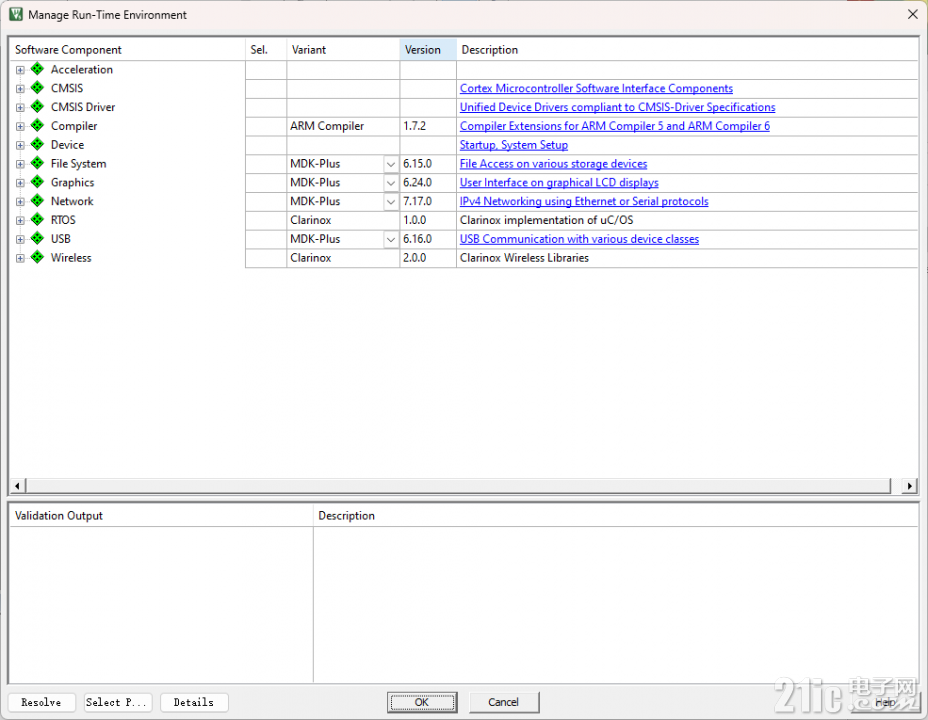Open Unified Device Drivers compliant link
Image resolution: width=928 pixels, height=720 pixels.
tap(617, 107)
